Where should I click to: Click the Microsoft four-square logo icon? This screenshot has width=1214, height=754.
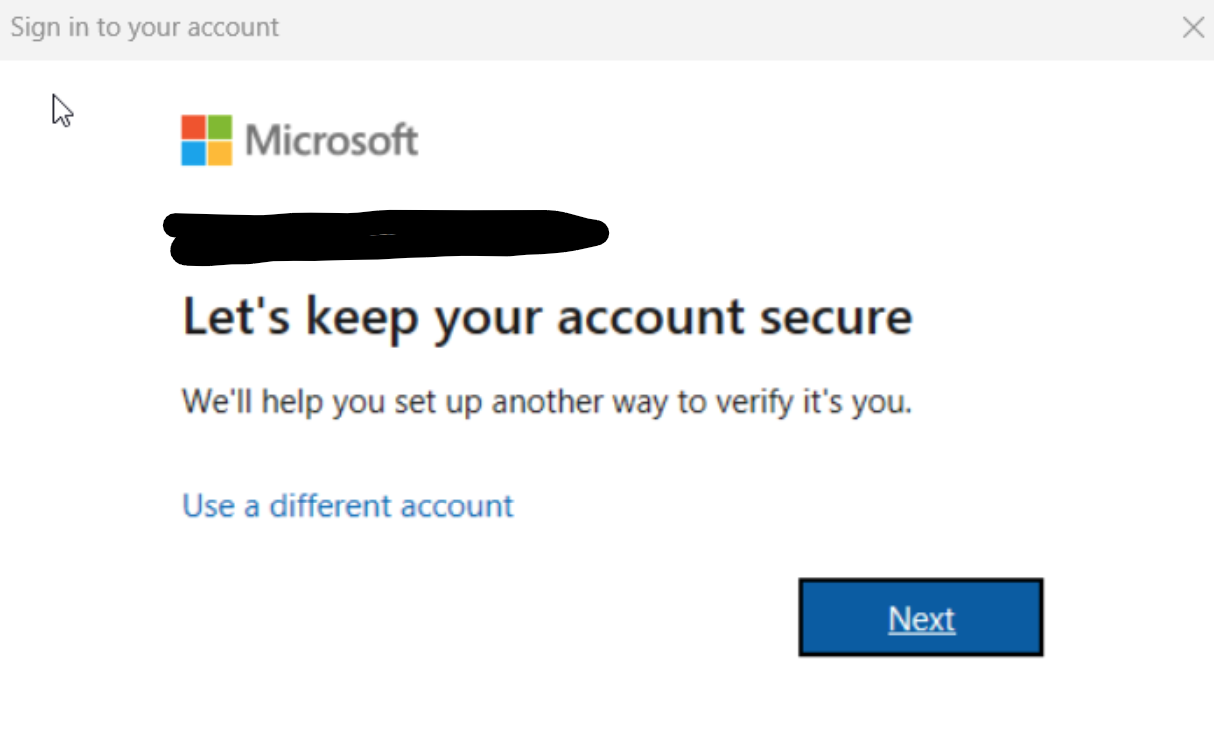(207, 140)
